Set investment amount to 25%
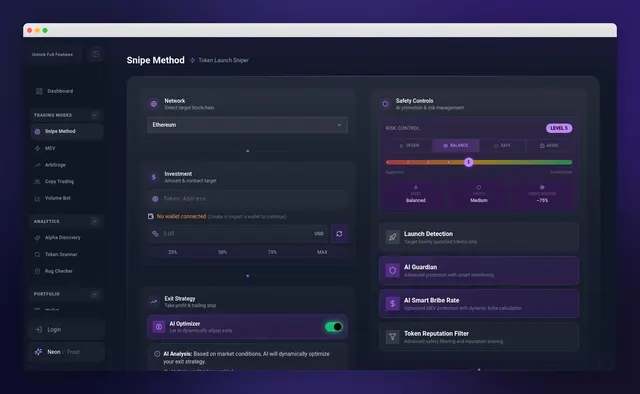 pos(173,252)
